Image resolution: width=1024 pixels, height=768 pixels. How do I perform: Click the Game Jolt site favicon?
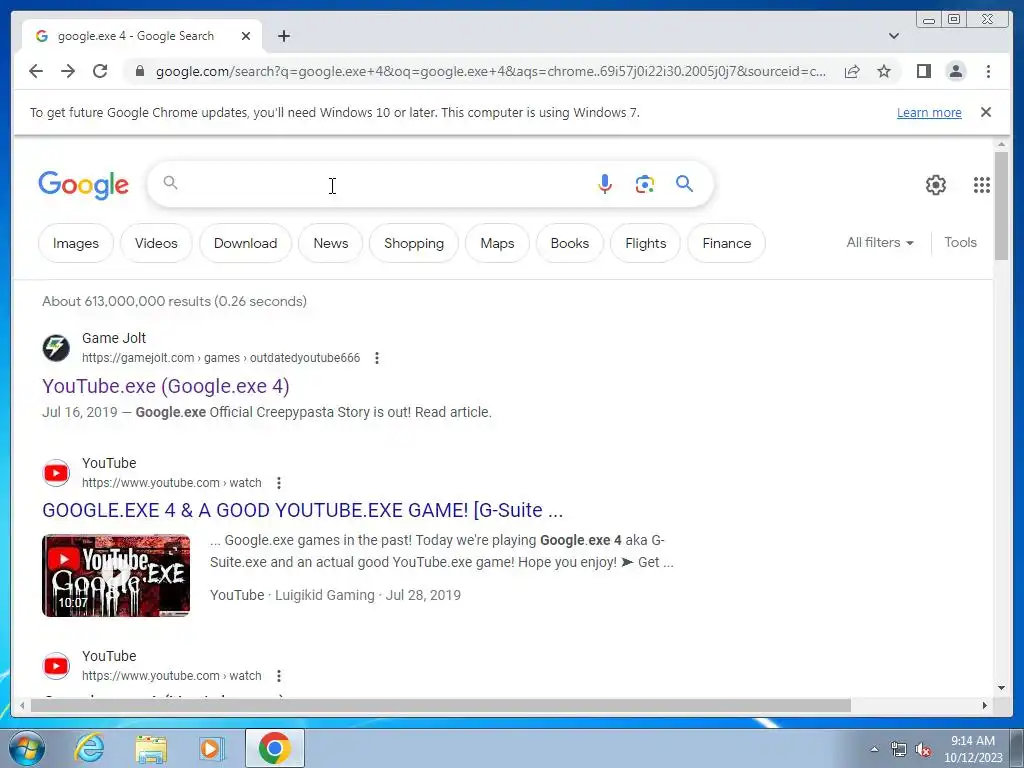(56, 347)
